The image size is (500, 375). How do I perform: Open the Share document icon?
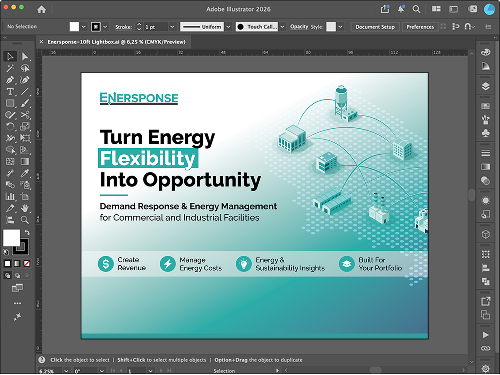385,9
